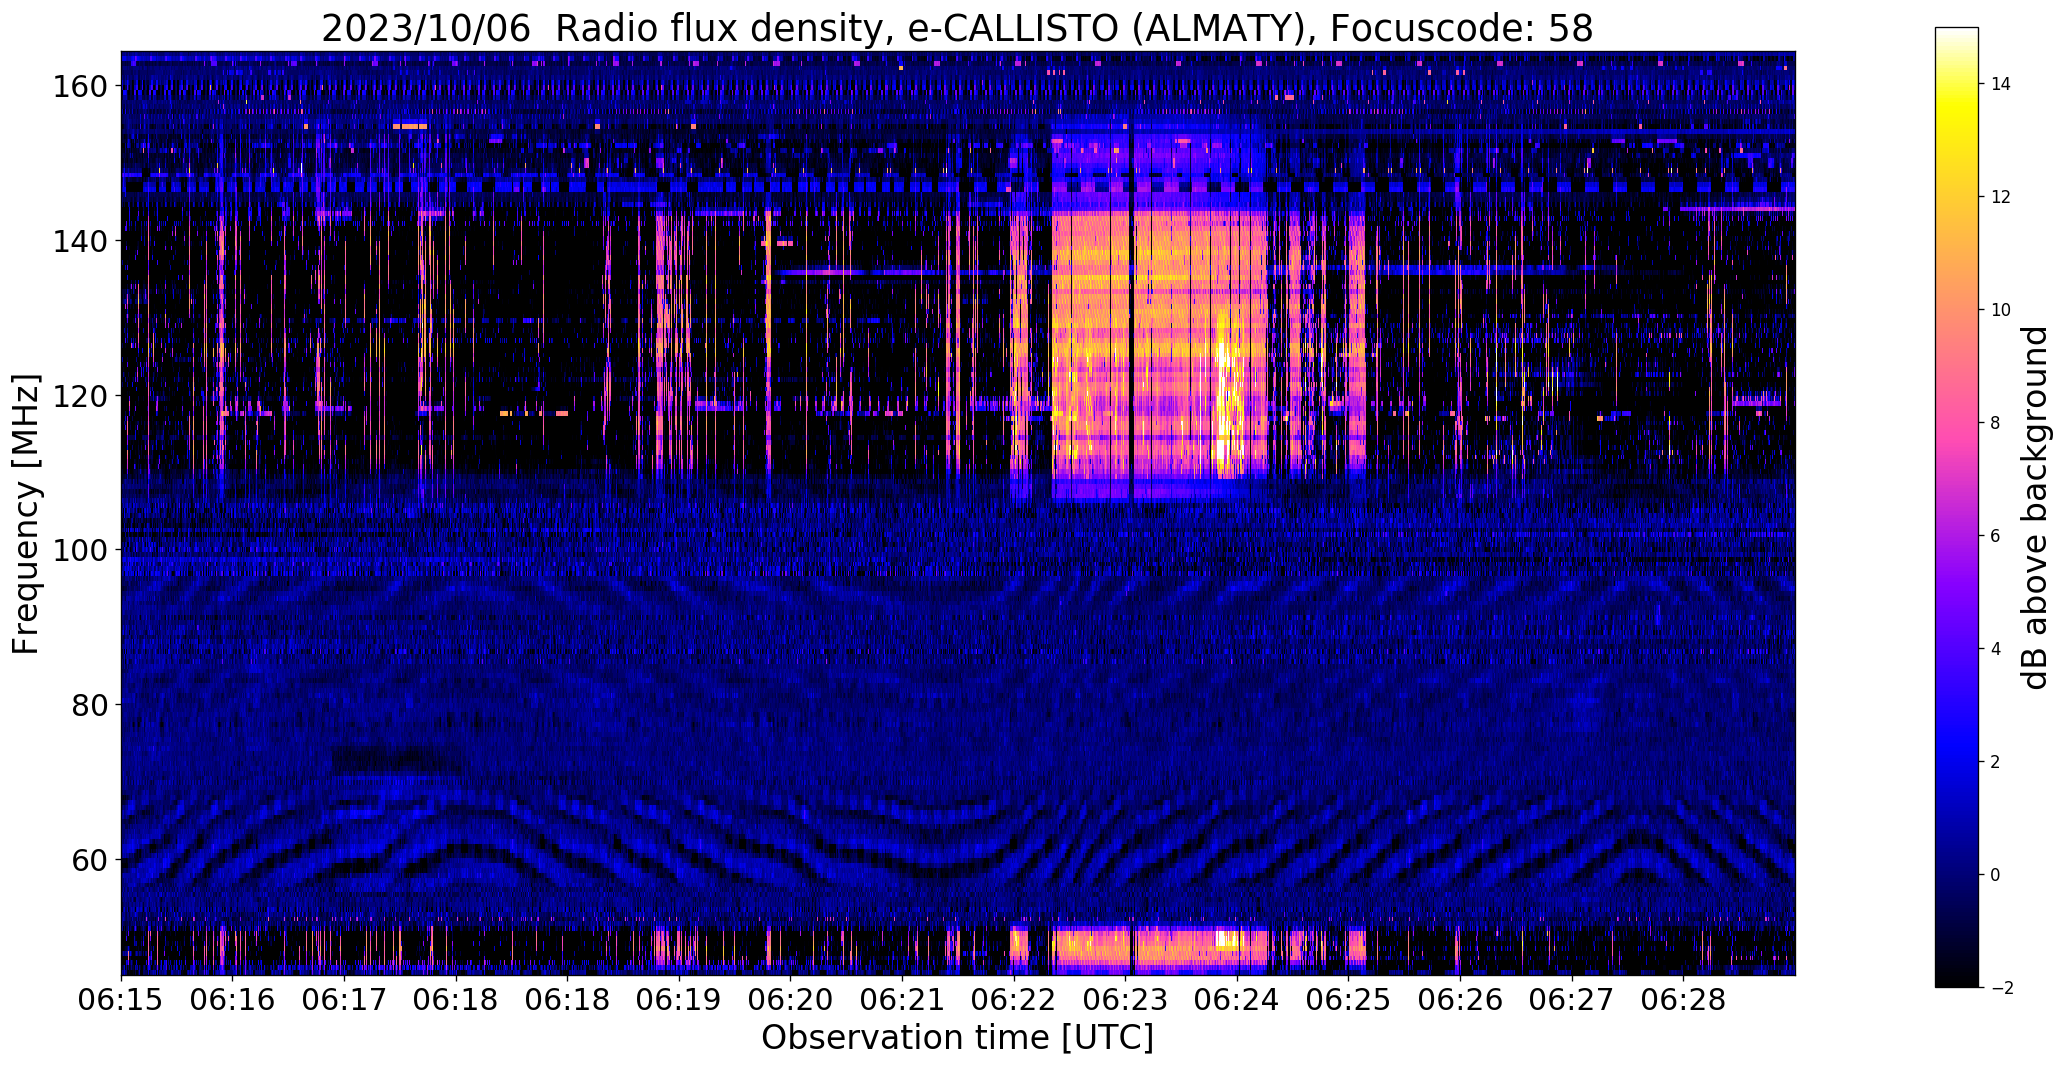This screenshot has width=2066, height=1067.
Task: Click the colorbar tick label 6
Action: click(x=1995, y=536)
